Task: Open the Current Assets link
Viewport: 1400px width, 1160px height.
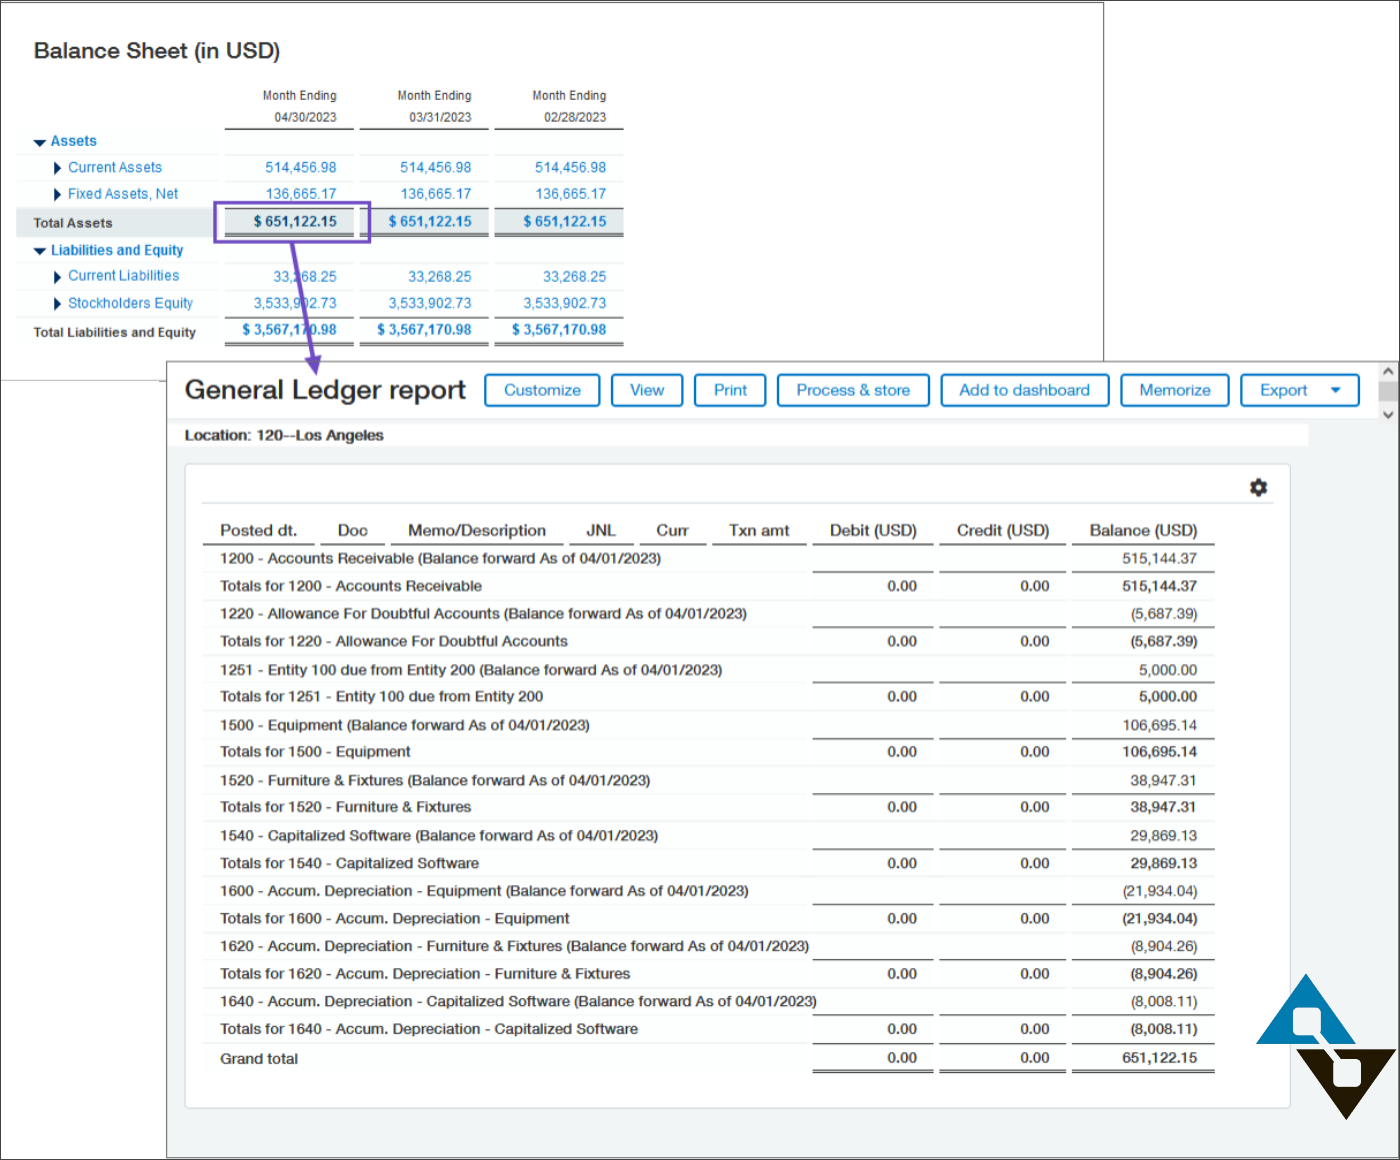Action: [115, 167]
